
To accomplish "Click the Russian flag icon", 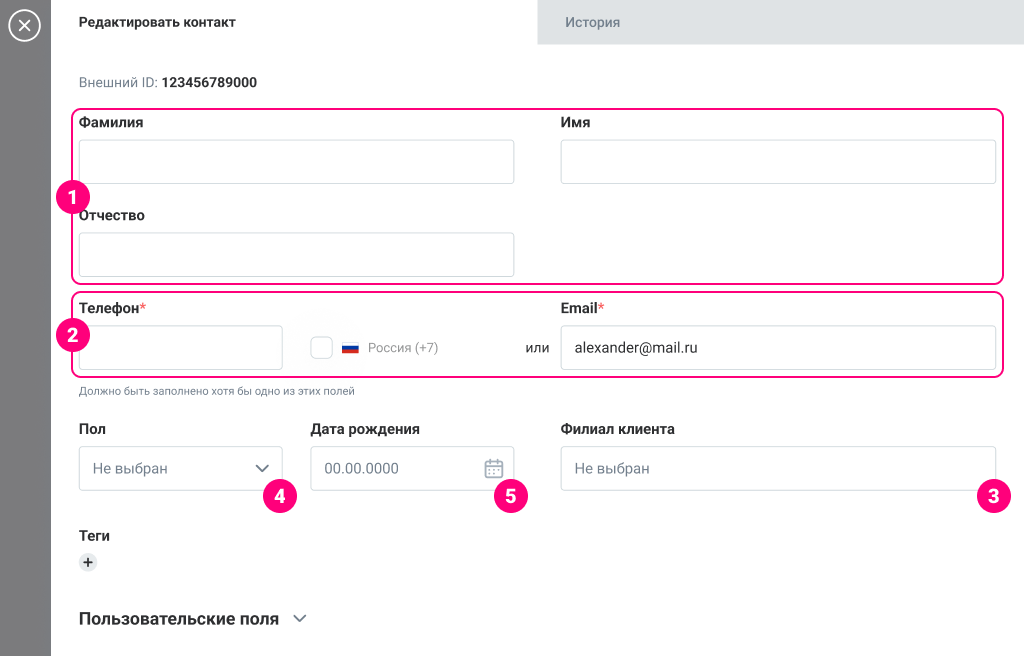I will pos(350,348).
